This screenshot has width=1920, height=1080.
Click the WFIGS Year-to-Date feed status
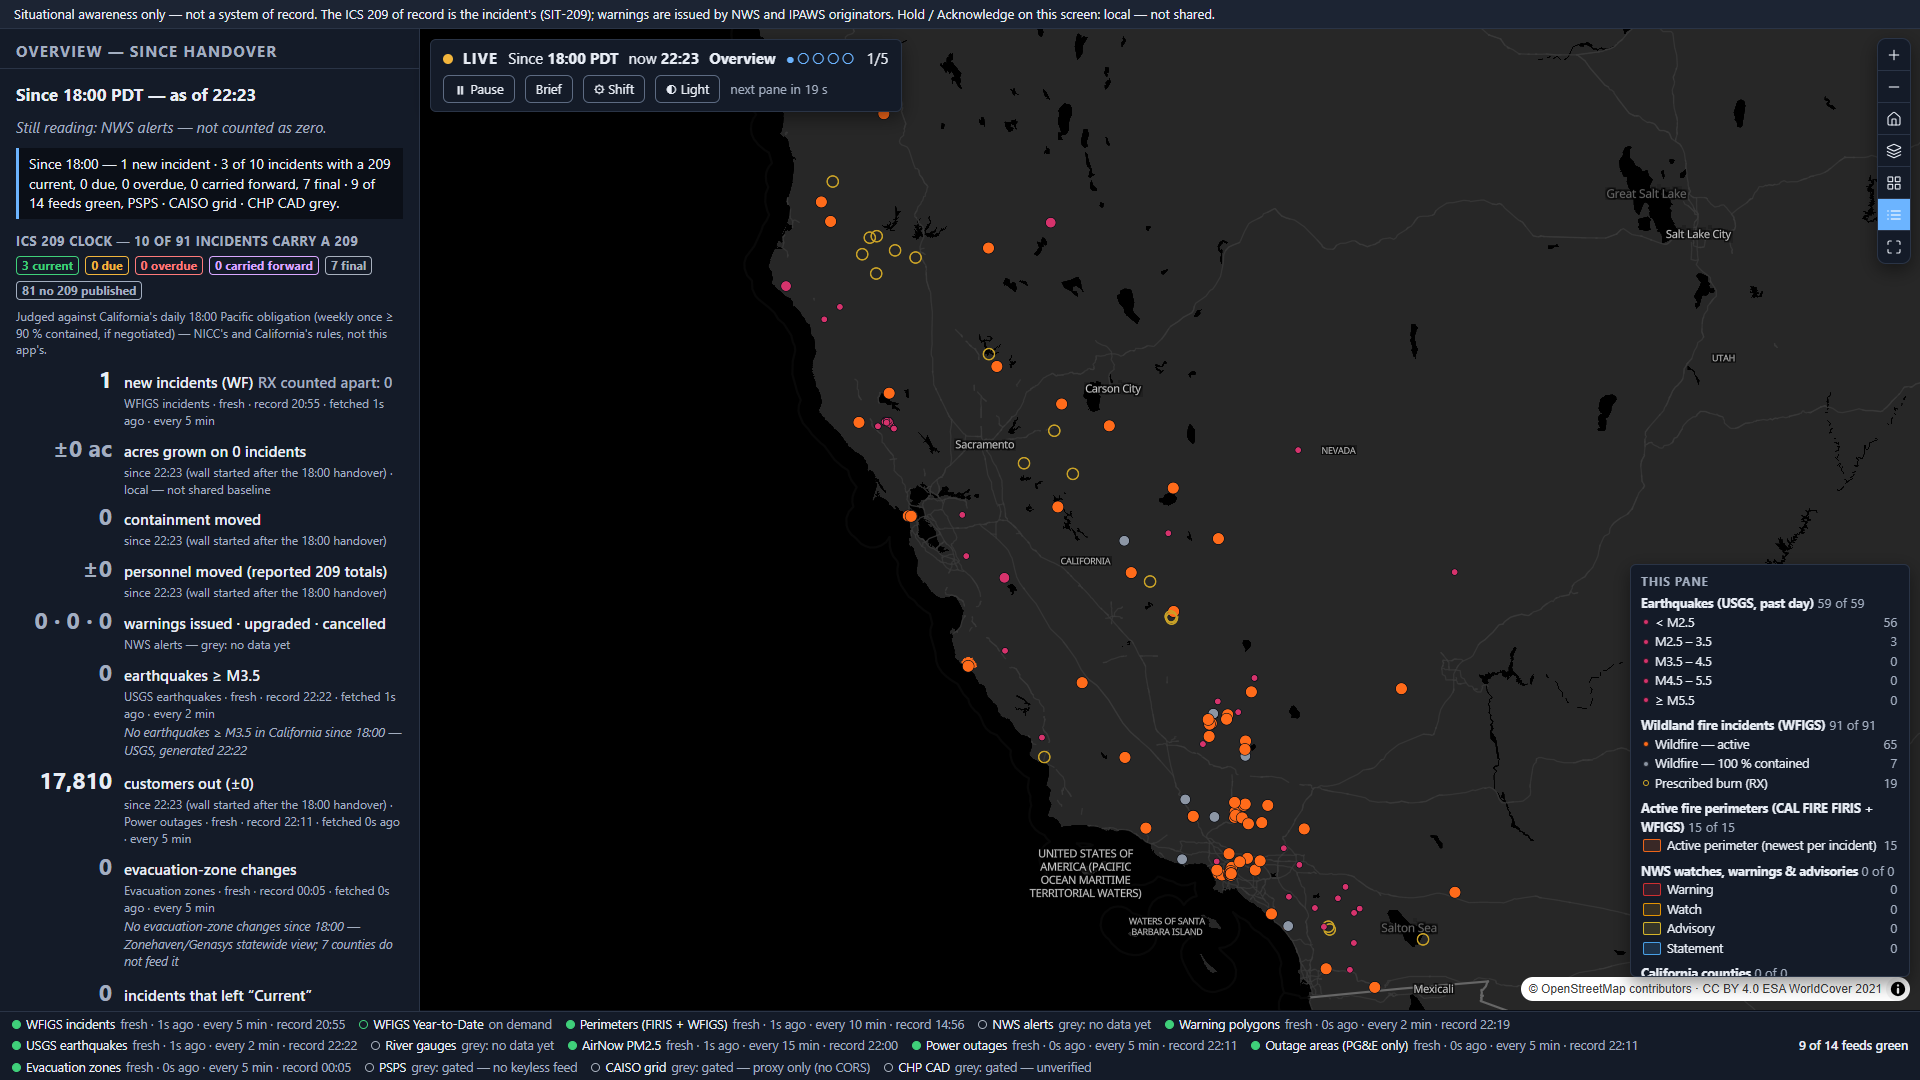(x=455, y=1025)
